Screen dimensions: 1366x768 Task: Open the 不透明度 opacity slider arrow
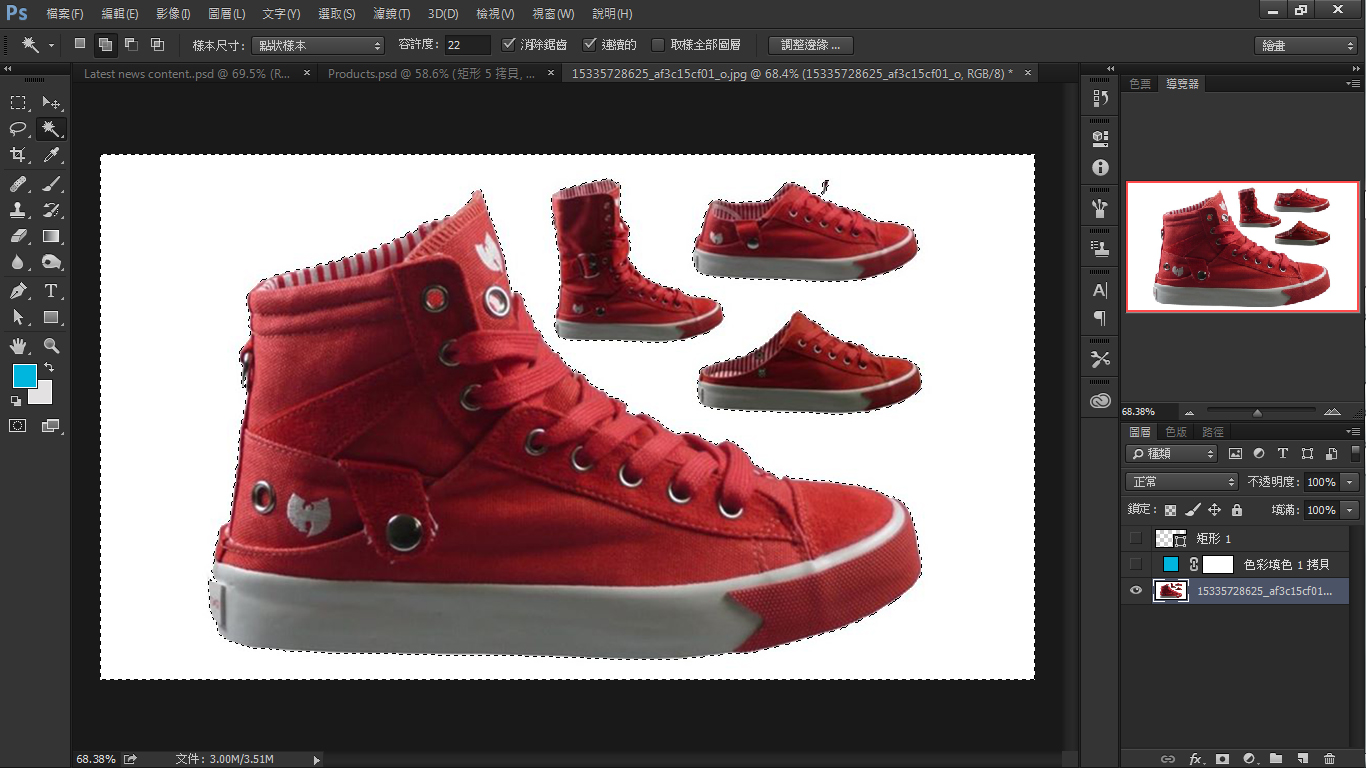click(x=1351, y=482)
